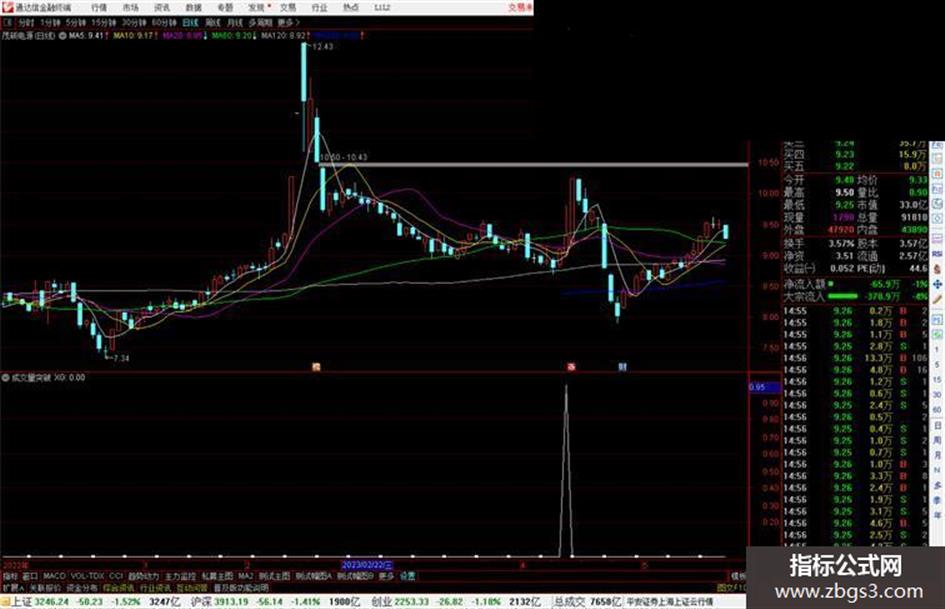The image size is (945, 609).
Task: Switch sub-indicator to 主力监控
Action: point(180,576)
